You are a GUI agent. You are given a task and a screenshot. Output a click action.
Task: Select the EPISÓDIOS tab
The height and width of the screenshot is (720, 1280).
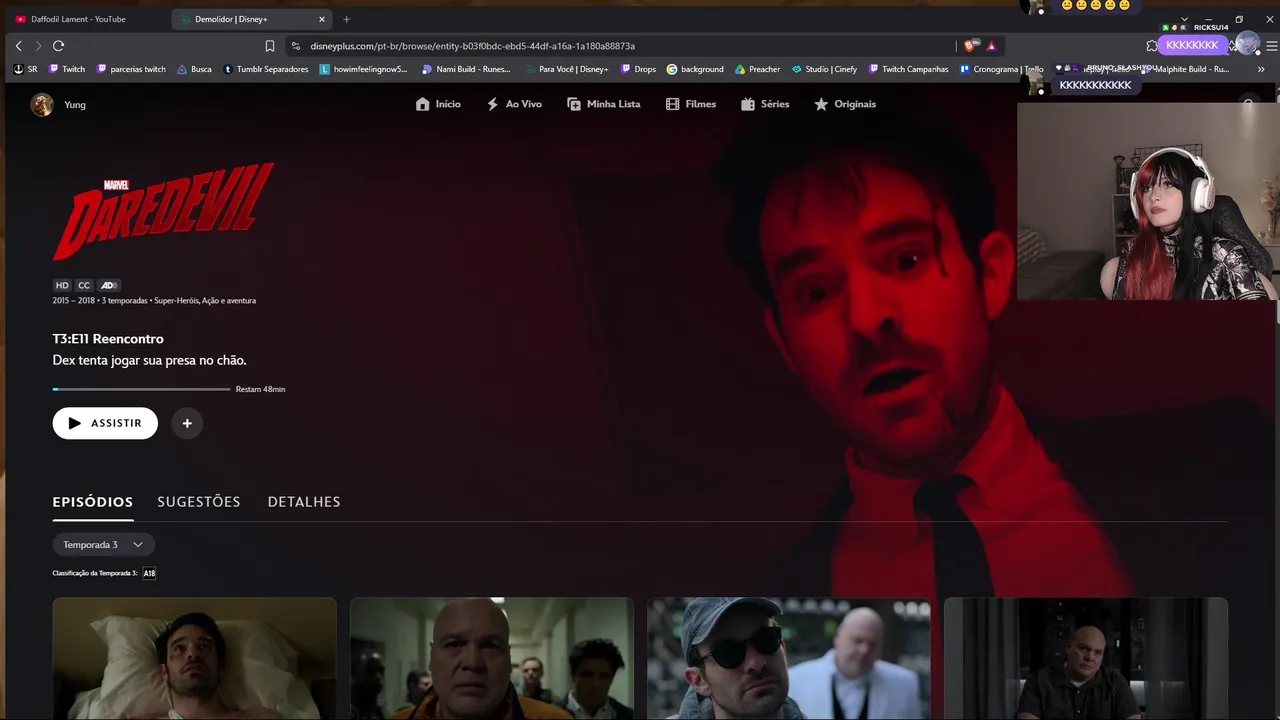coord(93,502)
